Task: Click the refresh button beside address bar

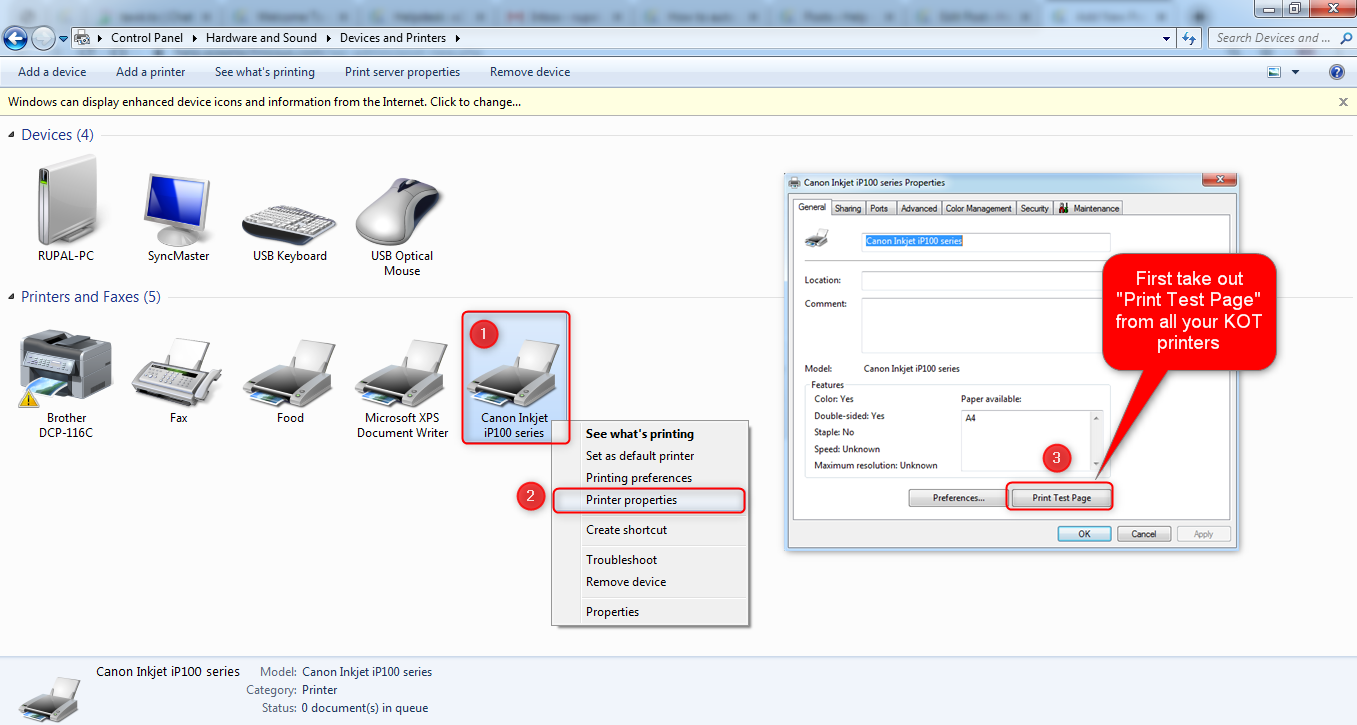Action: pyautogui.click(x=1188, y=38)
